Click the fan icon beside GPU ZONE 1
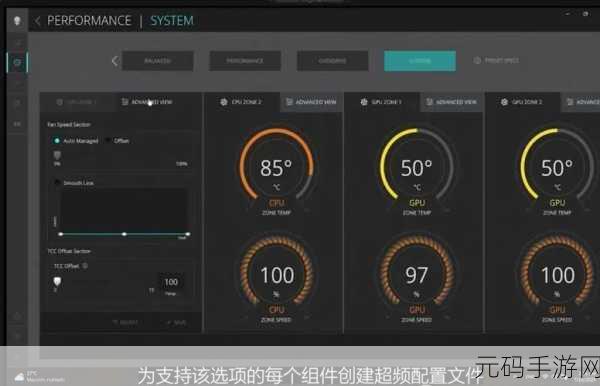Screen dimensions: 600x386 click(x=364, y=102)
